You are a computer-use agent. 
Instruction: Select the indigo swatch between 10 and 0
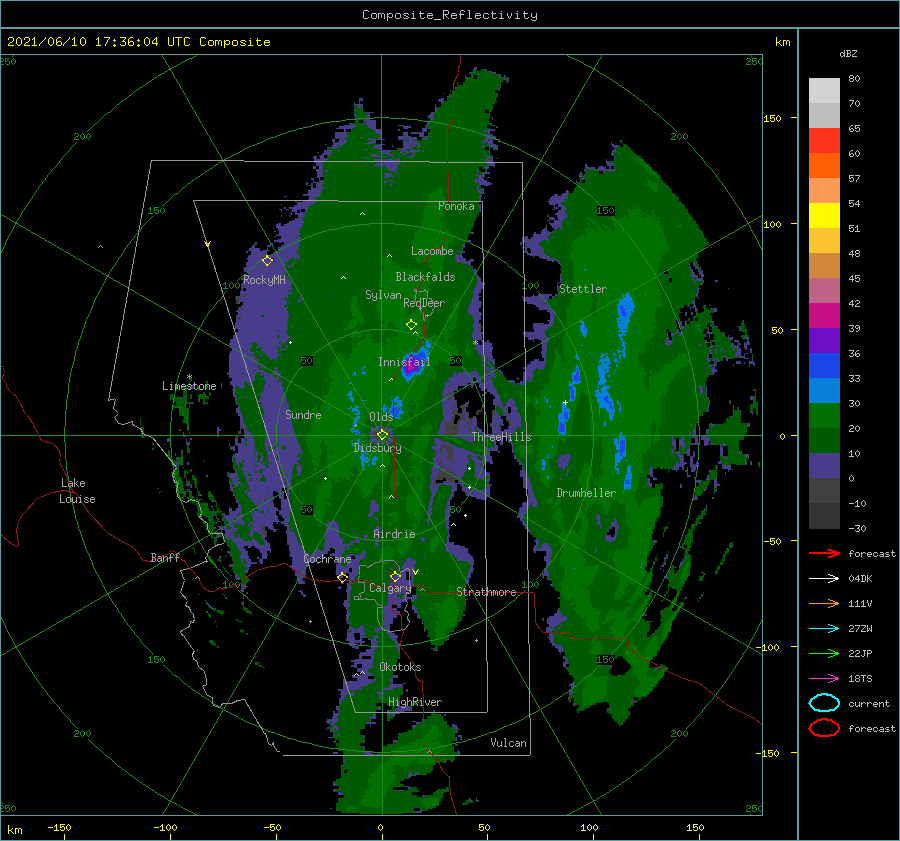click(x=824, y=466)
